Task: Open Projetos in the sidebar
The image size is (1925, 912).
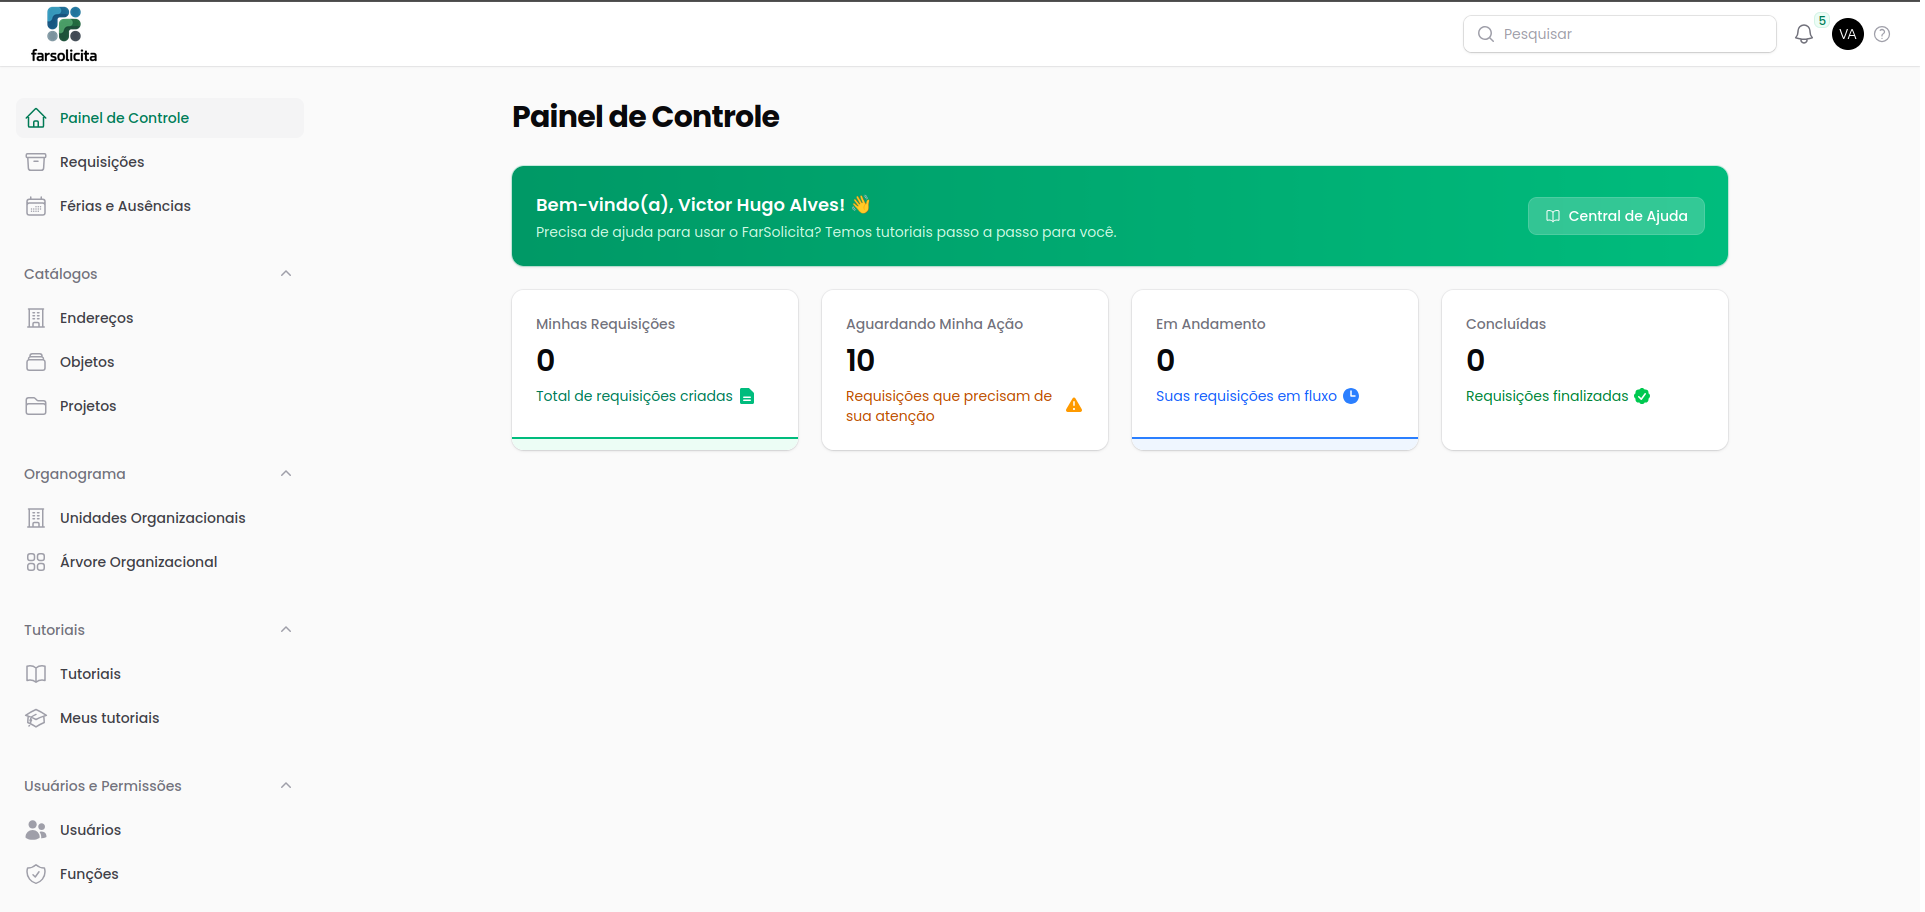Action: tap(160, 406)
